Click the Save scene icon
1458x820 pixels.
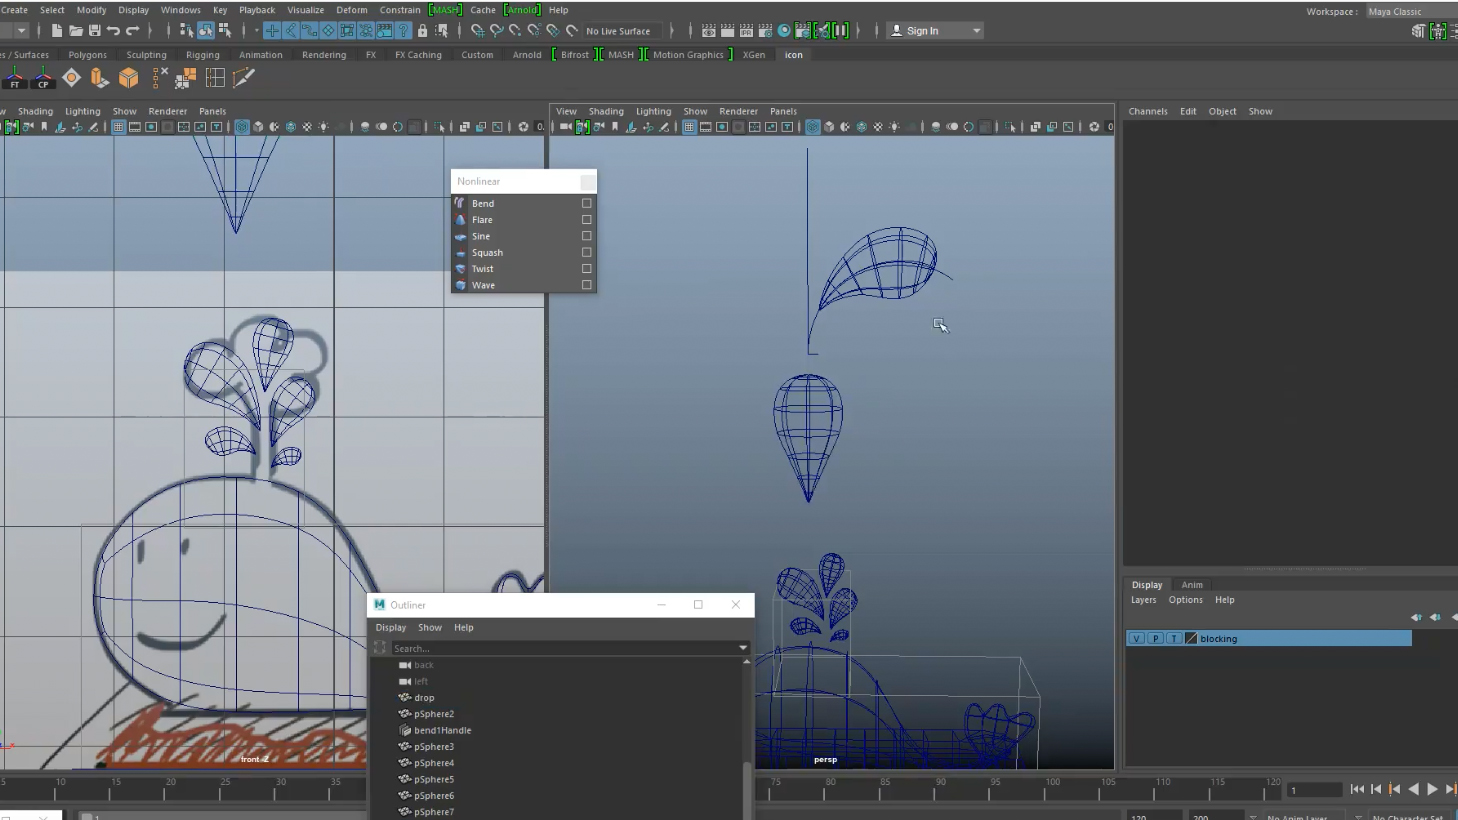(94, 31)
